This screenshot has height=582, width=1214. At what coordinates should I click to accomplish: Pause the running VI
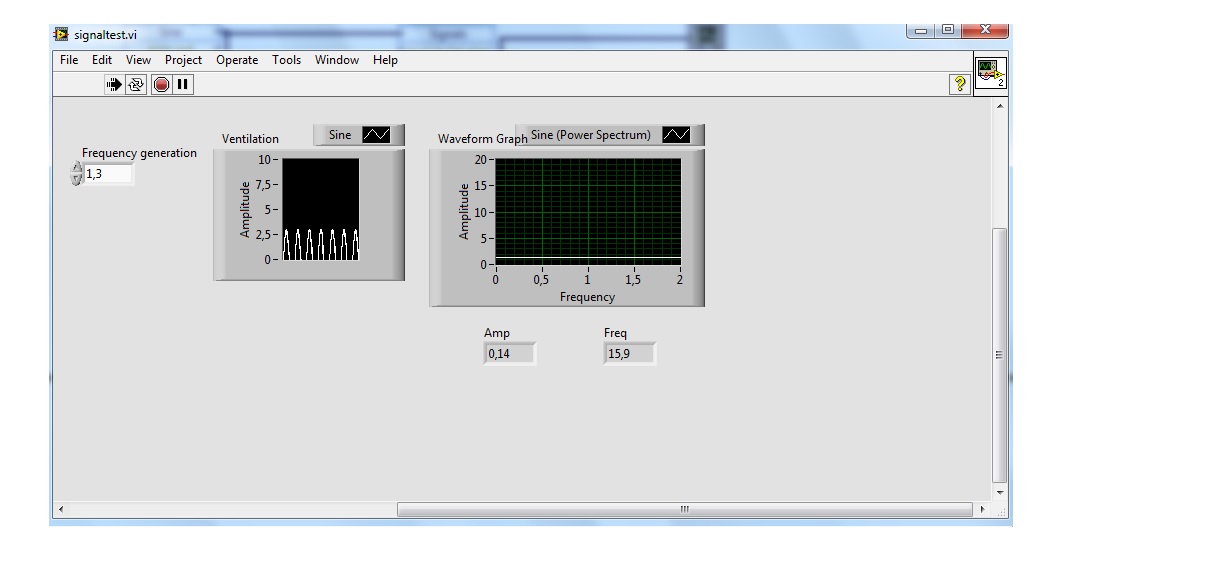click(183, 85)
